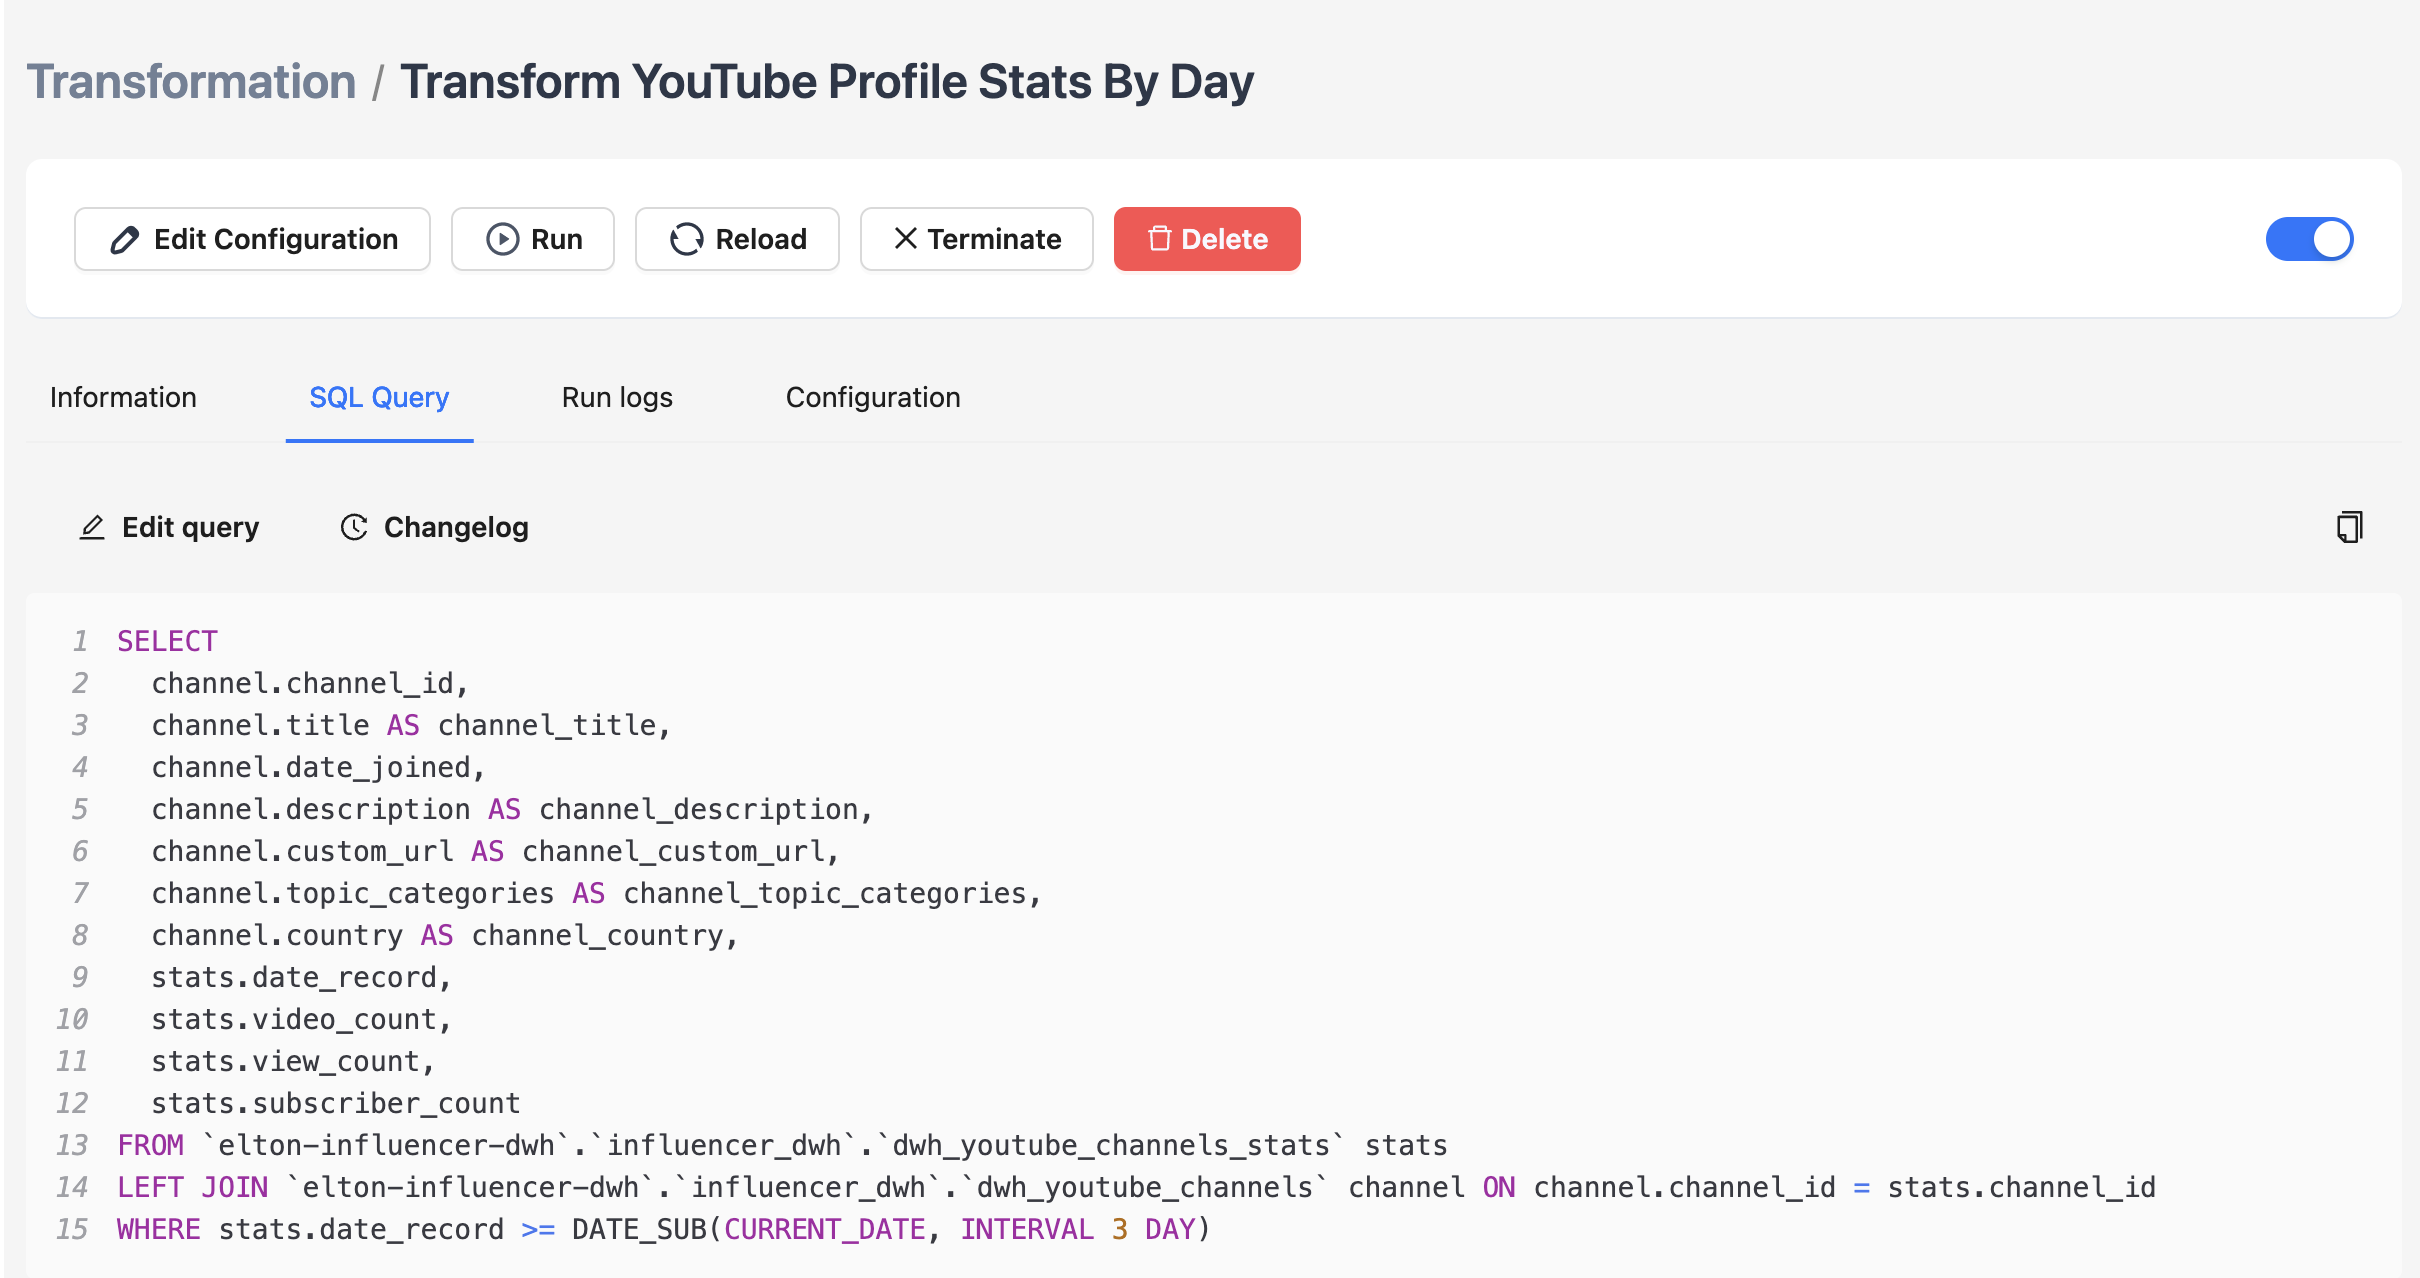2420x1278 pixels.
Task: Click CURRENT_DATE in the DATE_SUB expression
Action: coord(825,1229)
